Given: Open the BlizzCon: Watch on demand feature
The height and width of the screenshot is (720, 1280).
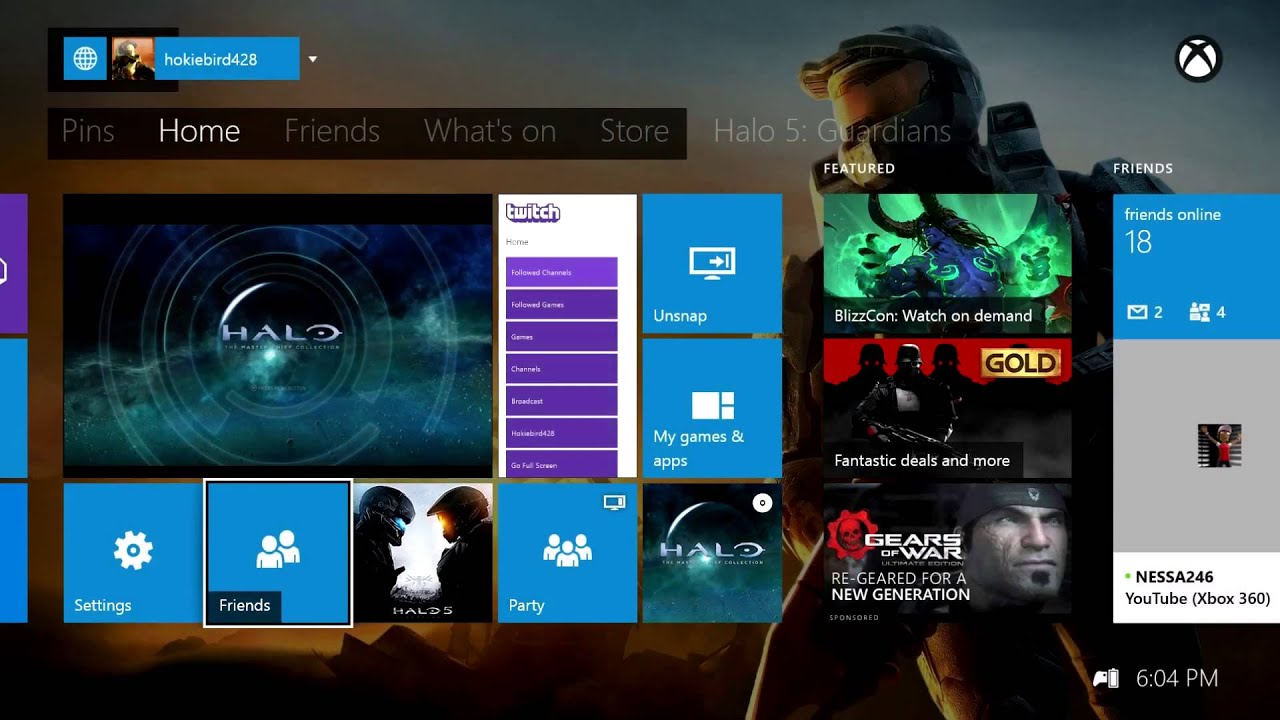Looking at the screenshot, I should [x=947, y=263].
